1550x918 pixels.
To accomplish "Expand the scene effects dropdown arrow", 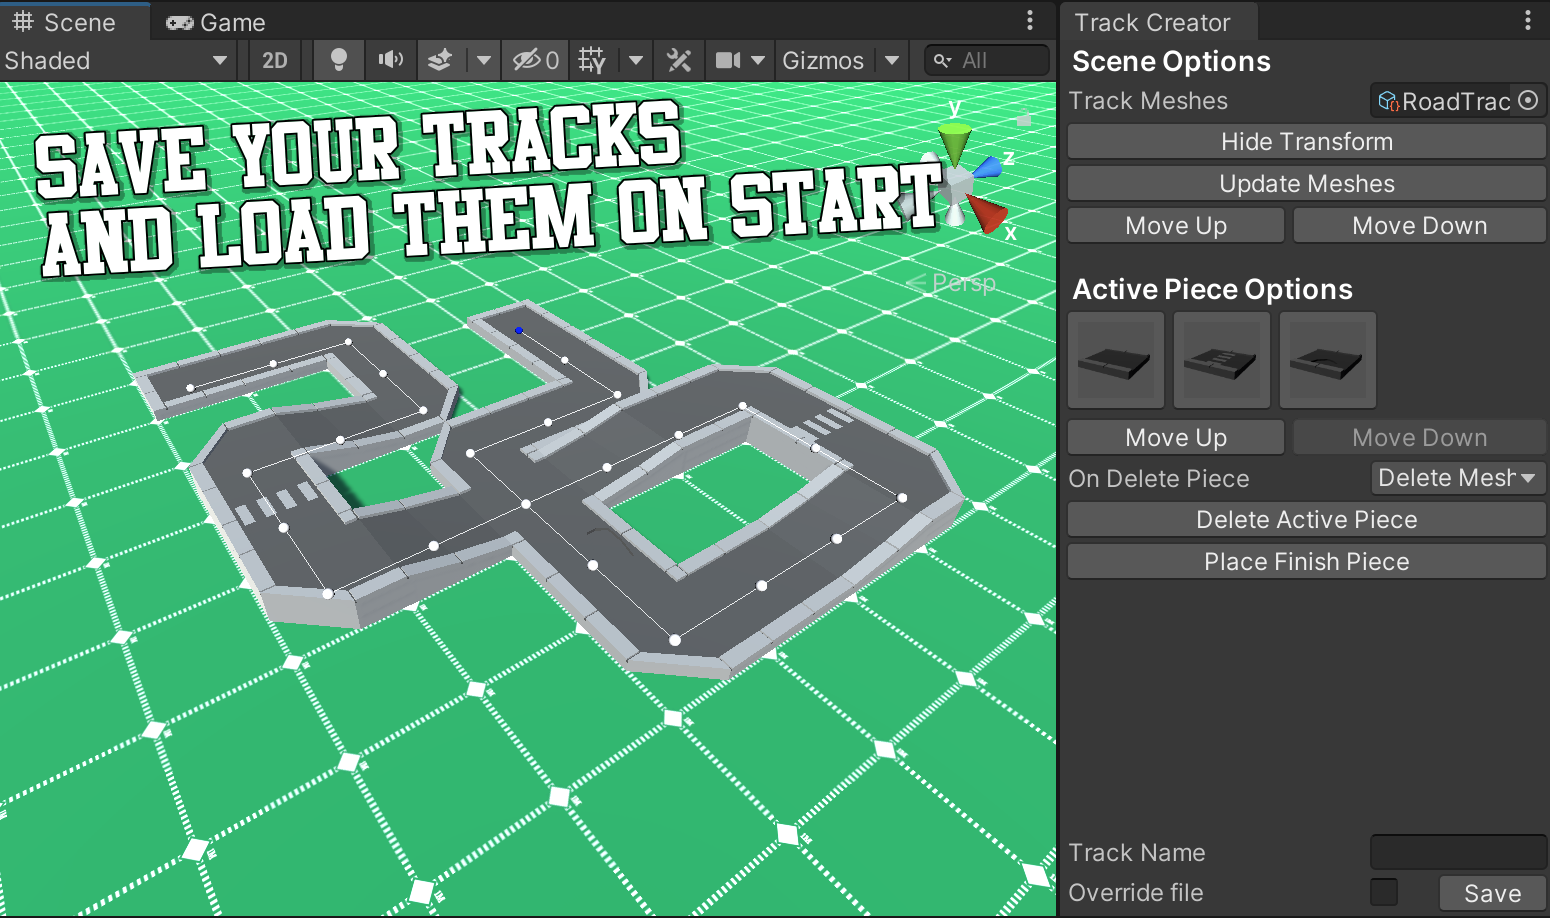I will [484, 61].
